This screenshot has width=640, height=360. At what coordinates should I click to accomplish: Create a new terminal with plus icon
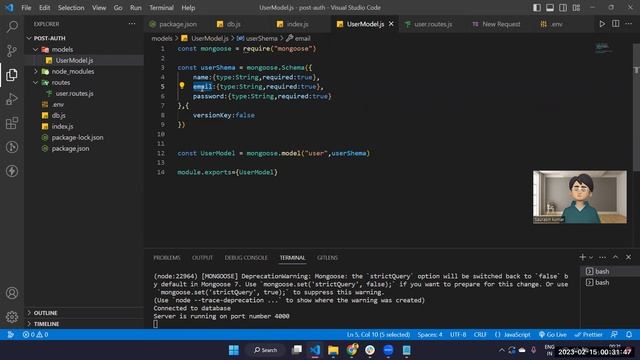coord(582,257)
